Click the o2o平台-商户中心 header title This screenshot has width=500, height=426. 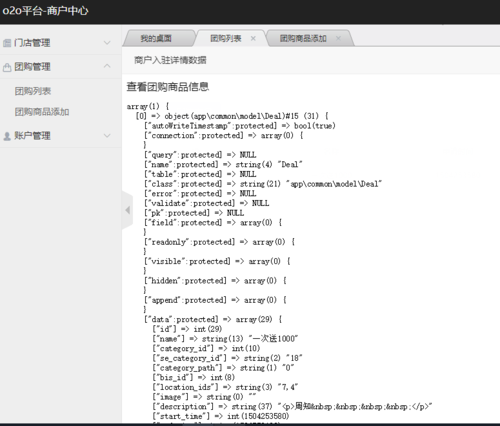point(45,11)
